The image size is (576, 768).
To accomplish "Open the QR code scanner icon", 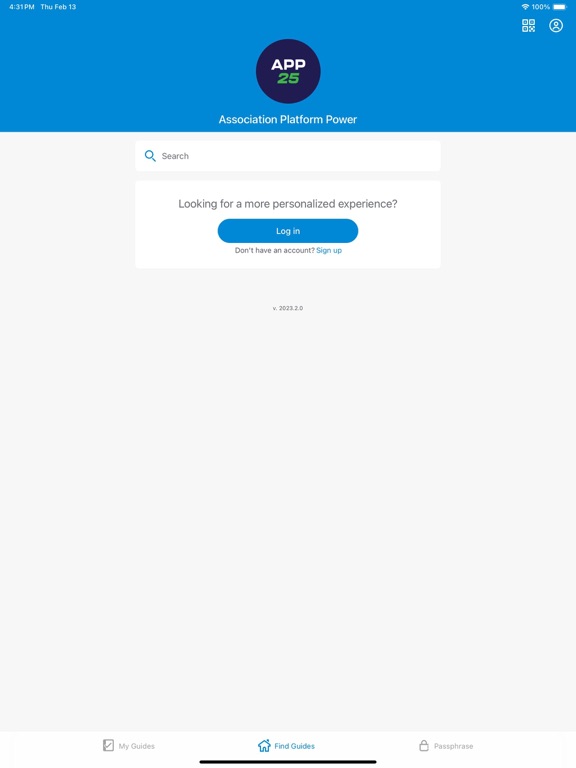I will (528, 25).
